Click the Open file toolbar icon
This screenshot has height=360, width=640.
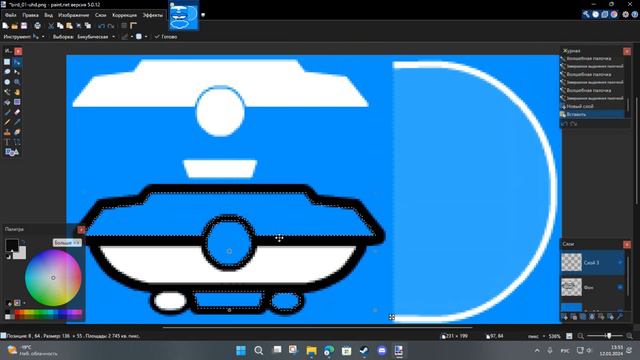click(x=15, y=26)
